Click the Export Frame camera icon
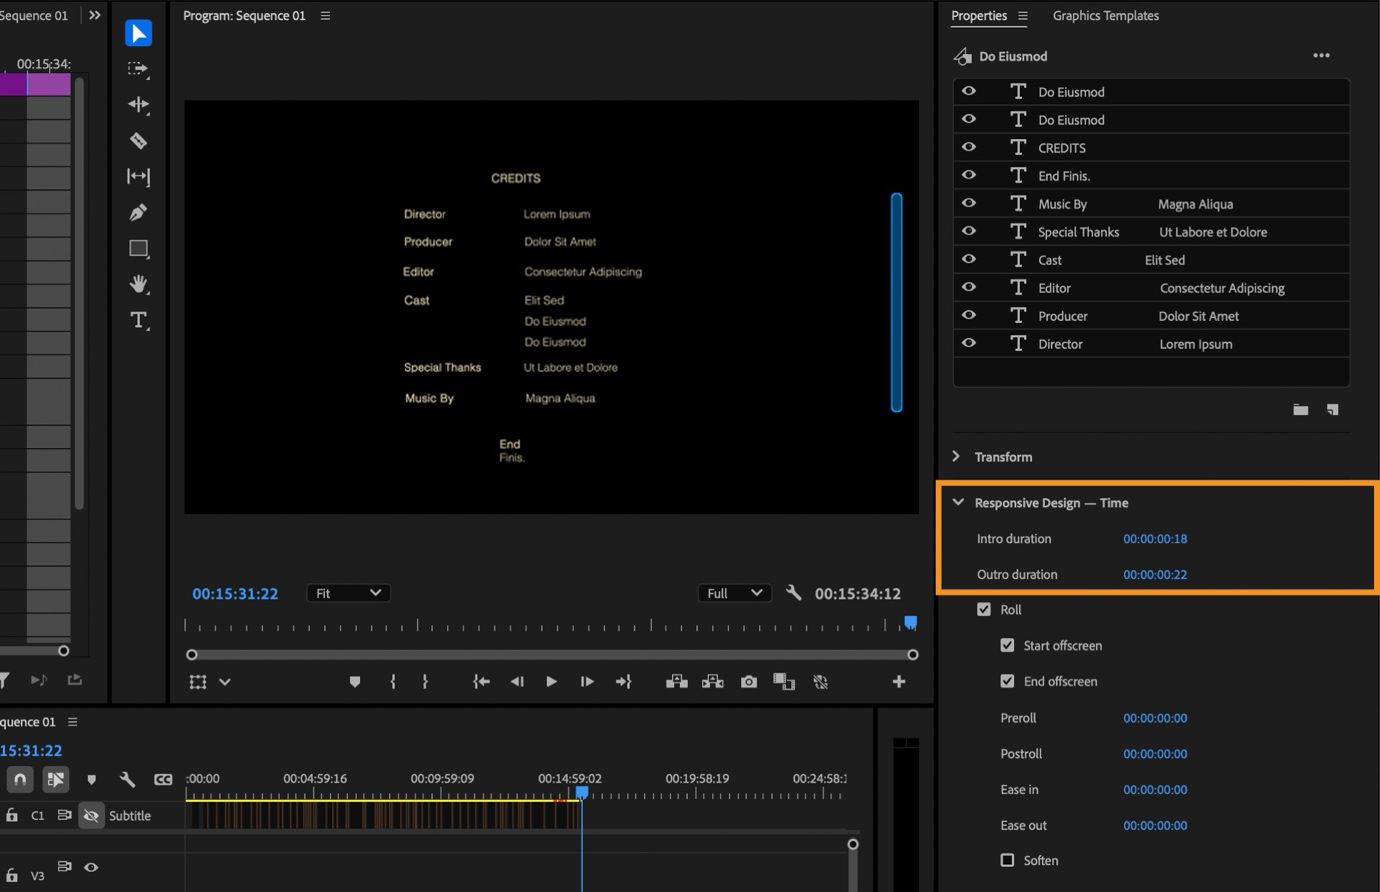 click(748, 681)
